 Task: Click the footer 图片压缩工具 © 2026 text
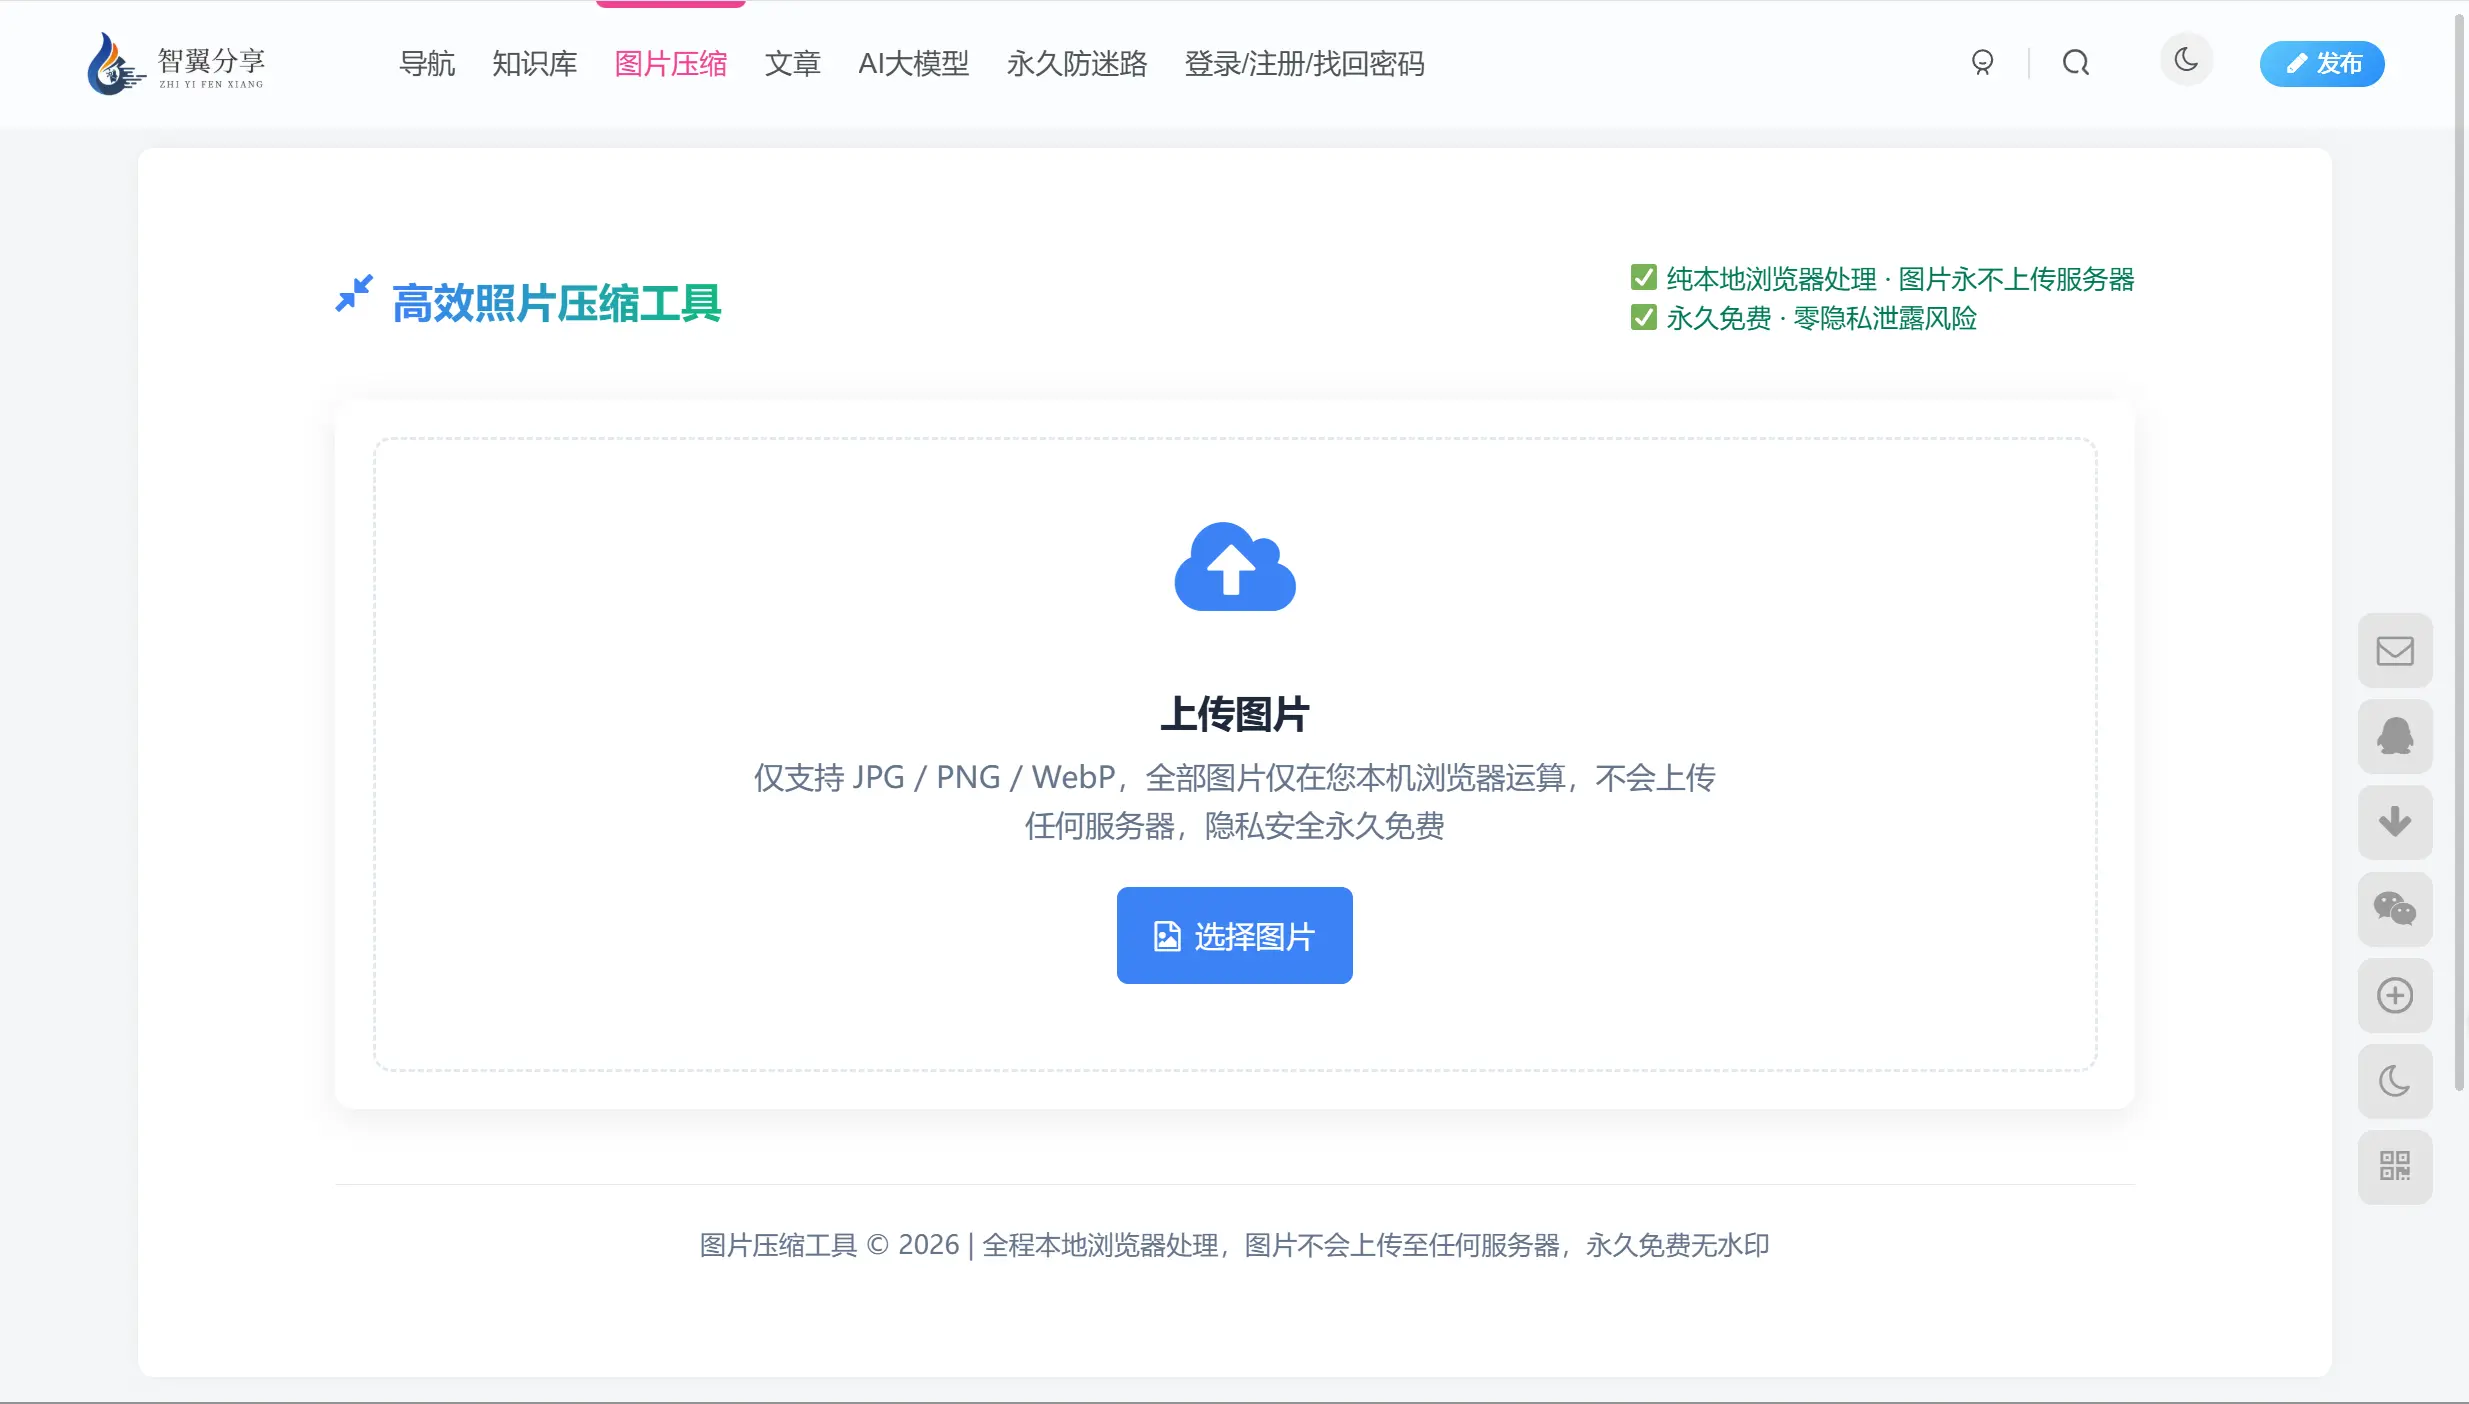coord(829,1245)
